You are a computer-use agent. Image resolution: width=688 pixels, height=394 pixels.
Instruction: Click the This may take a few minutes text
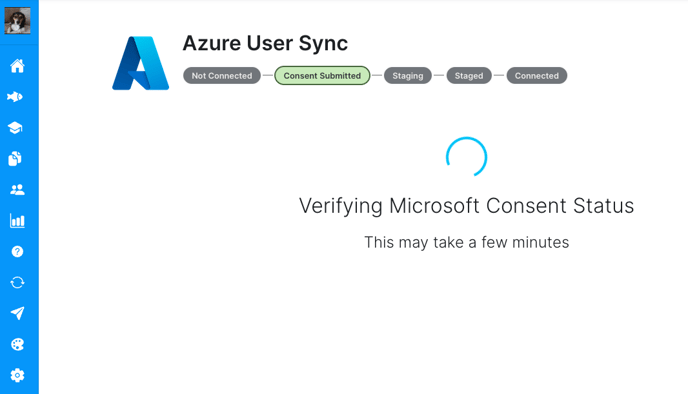[x=466, y=242]
